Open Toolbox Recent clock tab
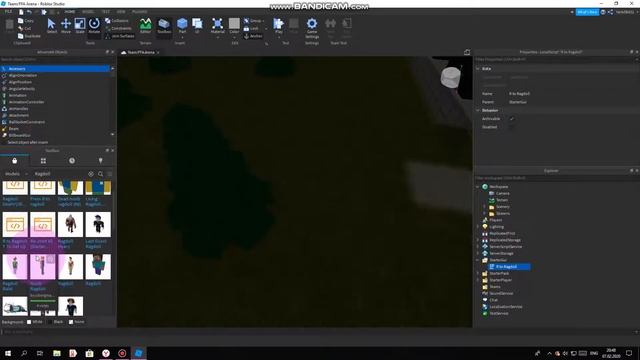The image size is (640, 360). [x=72, y=161]
